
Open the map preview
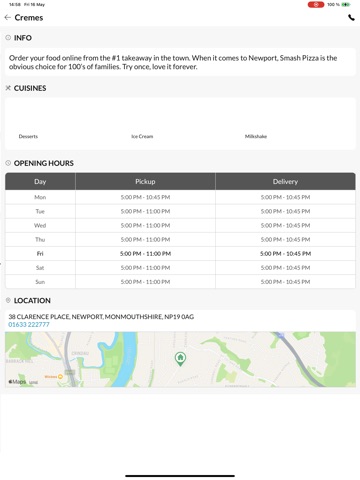pyautogui.click(x=180, y=359)
